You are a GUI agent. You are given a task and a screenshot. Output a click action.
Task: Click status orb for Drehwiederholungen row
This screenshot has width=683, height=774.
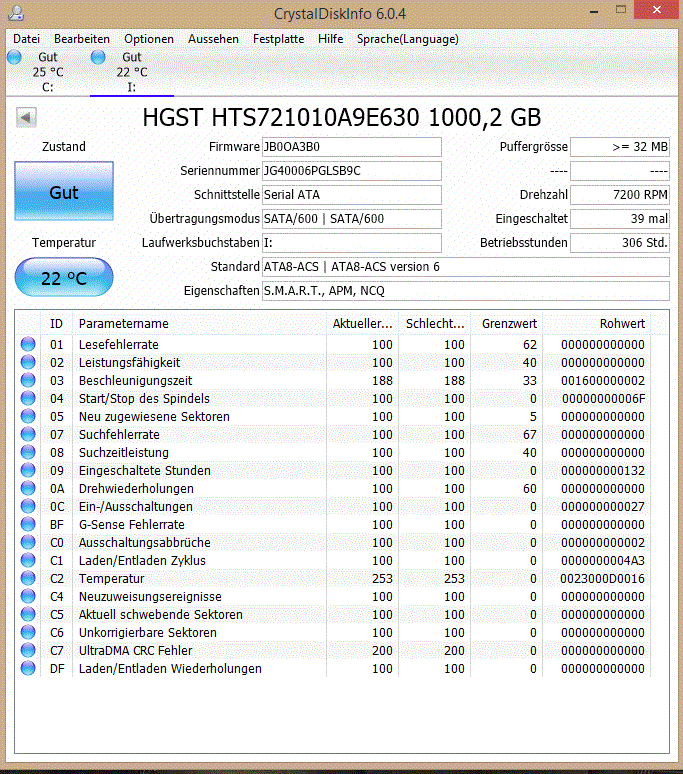(28, 488)
